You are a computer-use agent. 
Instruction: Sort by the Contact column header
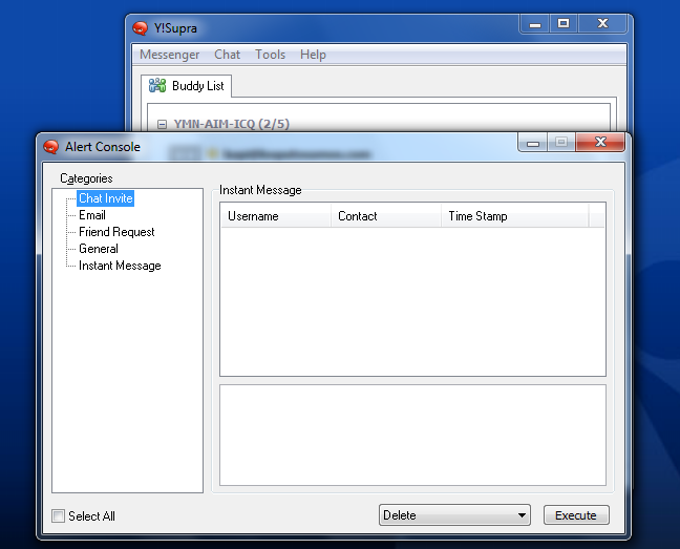(x=386, y=216)
